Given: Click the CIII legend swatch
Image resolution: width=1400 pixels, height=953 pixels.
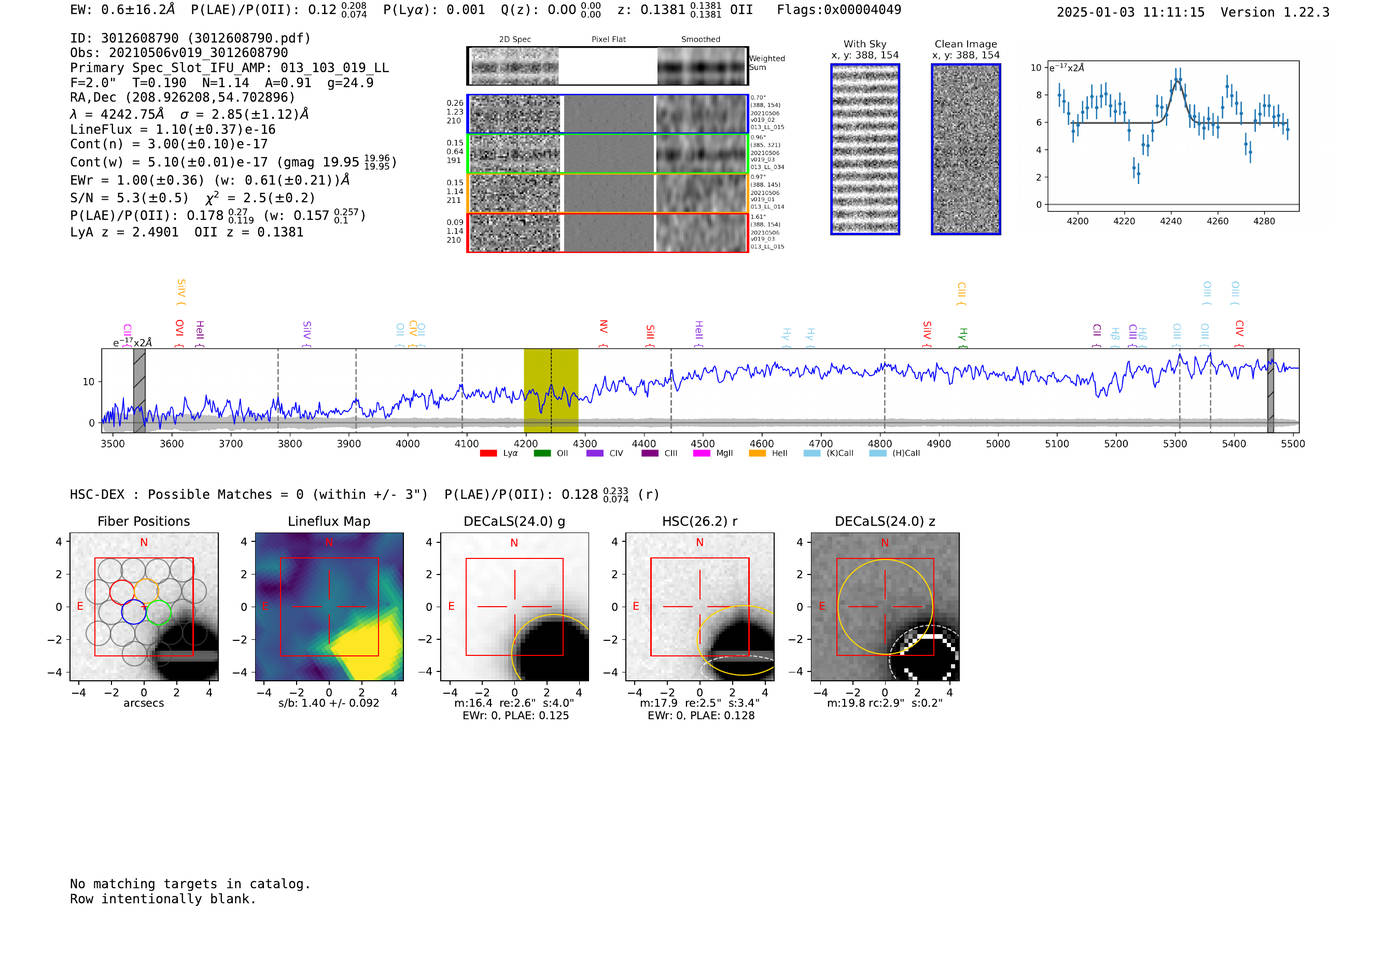Looking at the screenshot, I should (650, 453).
